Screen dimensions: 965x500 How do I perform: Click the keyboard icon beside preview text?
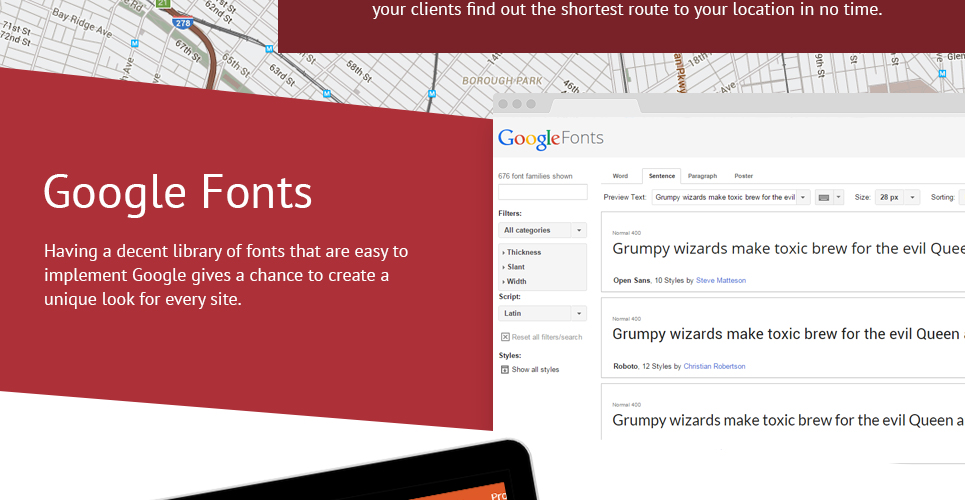(823, 198)
